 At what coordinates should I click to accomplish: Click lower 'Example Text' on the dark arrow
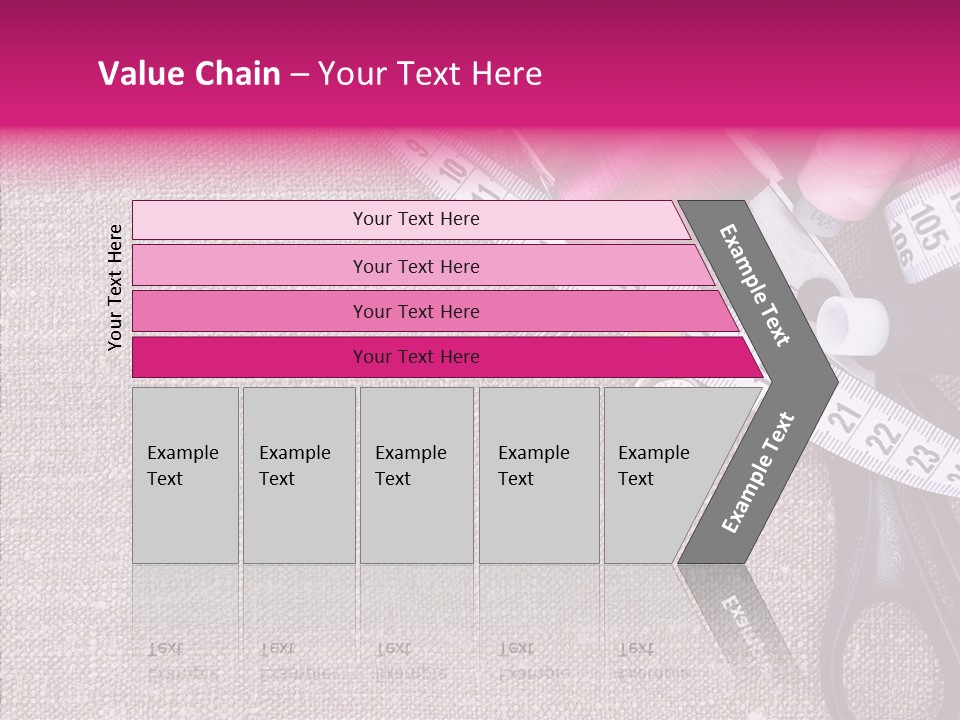(757, 473)
